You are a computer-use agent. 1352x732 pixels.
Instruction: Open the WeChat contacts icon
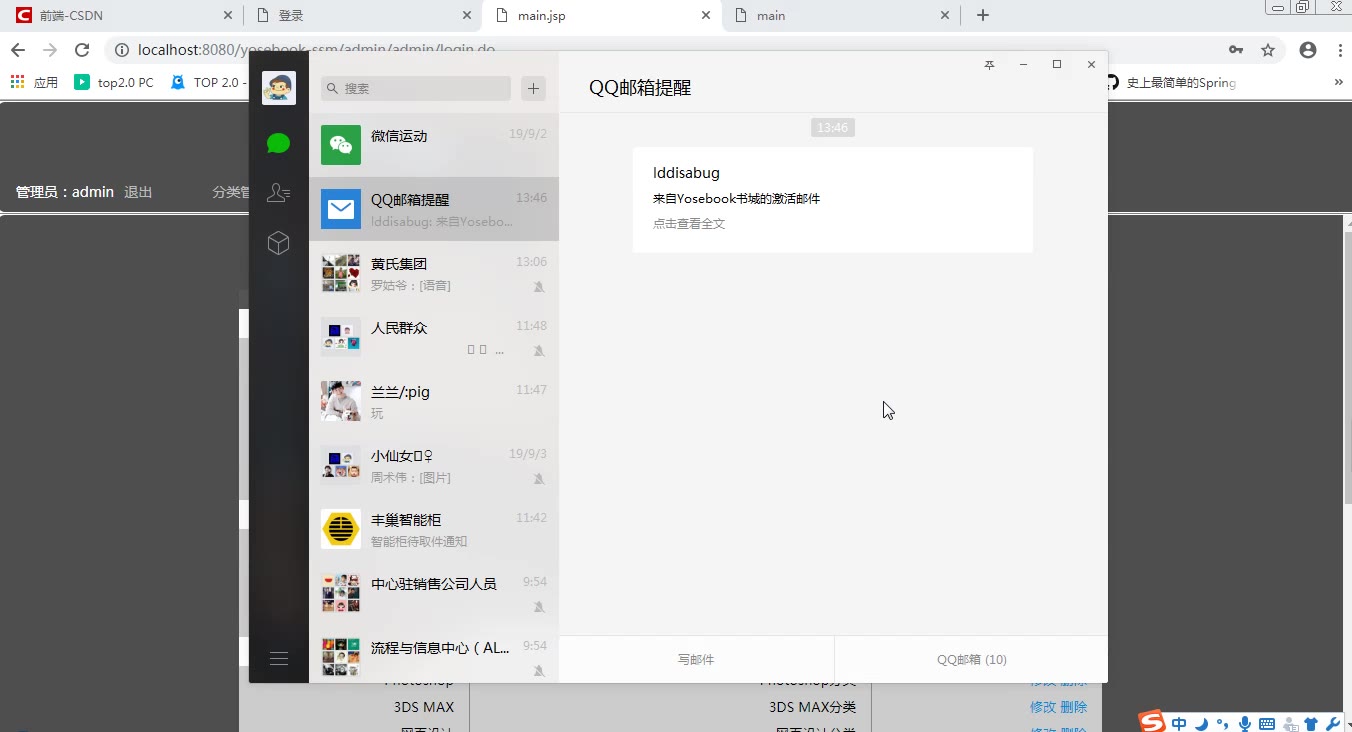click(x=279, y=193)
